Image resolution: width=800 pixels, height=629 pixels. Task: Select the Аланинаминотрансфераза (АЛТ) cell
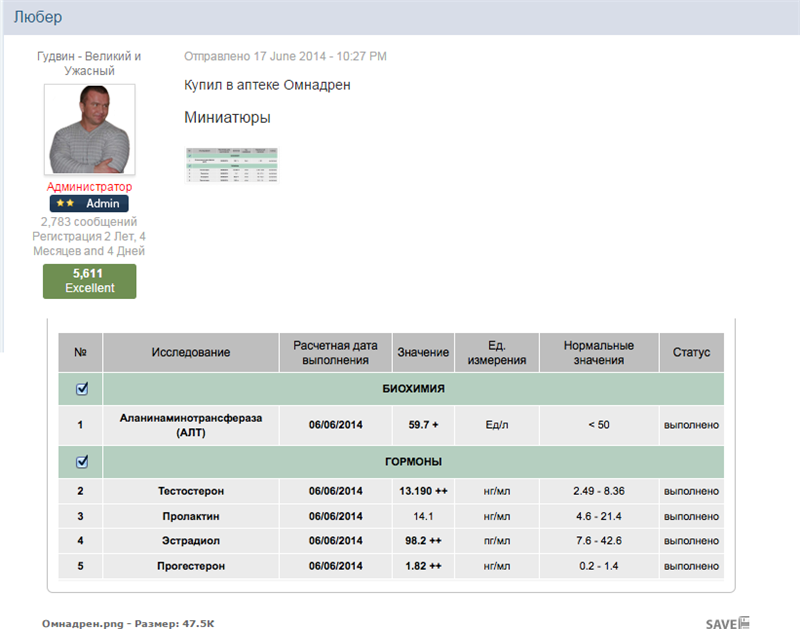(x=190, y=425)
